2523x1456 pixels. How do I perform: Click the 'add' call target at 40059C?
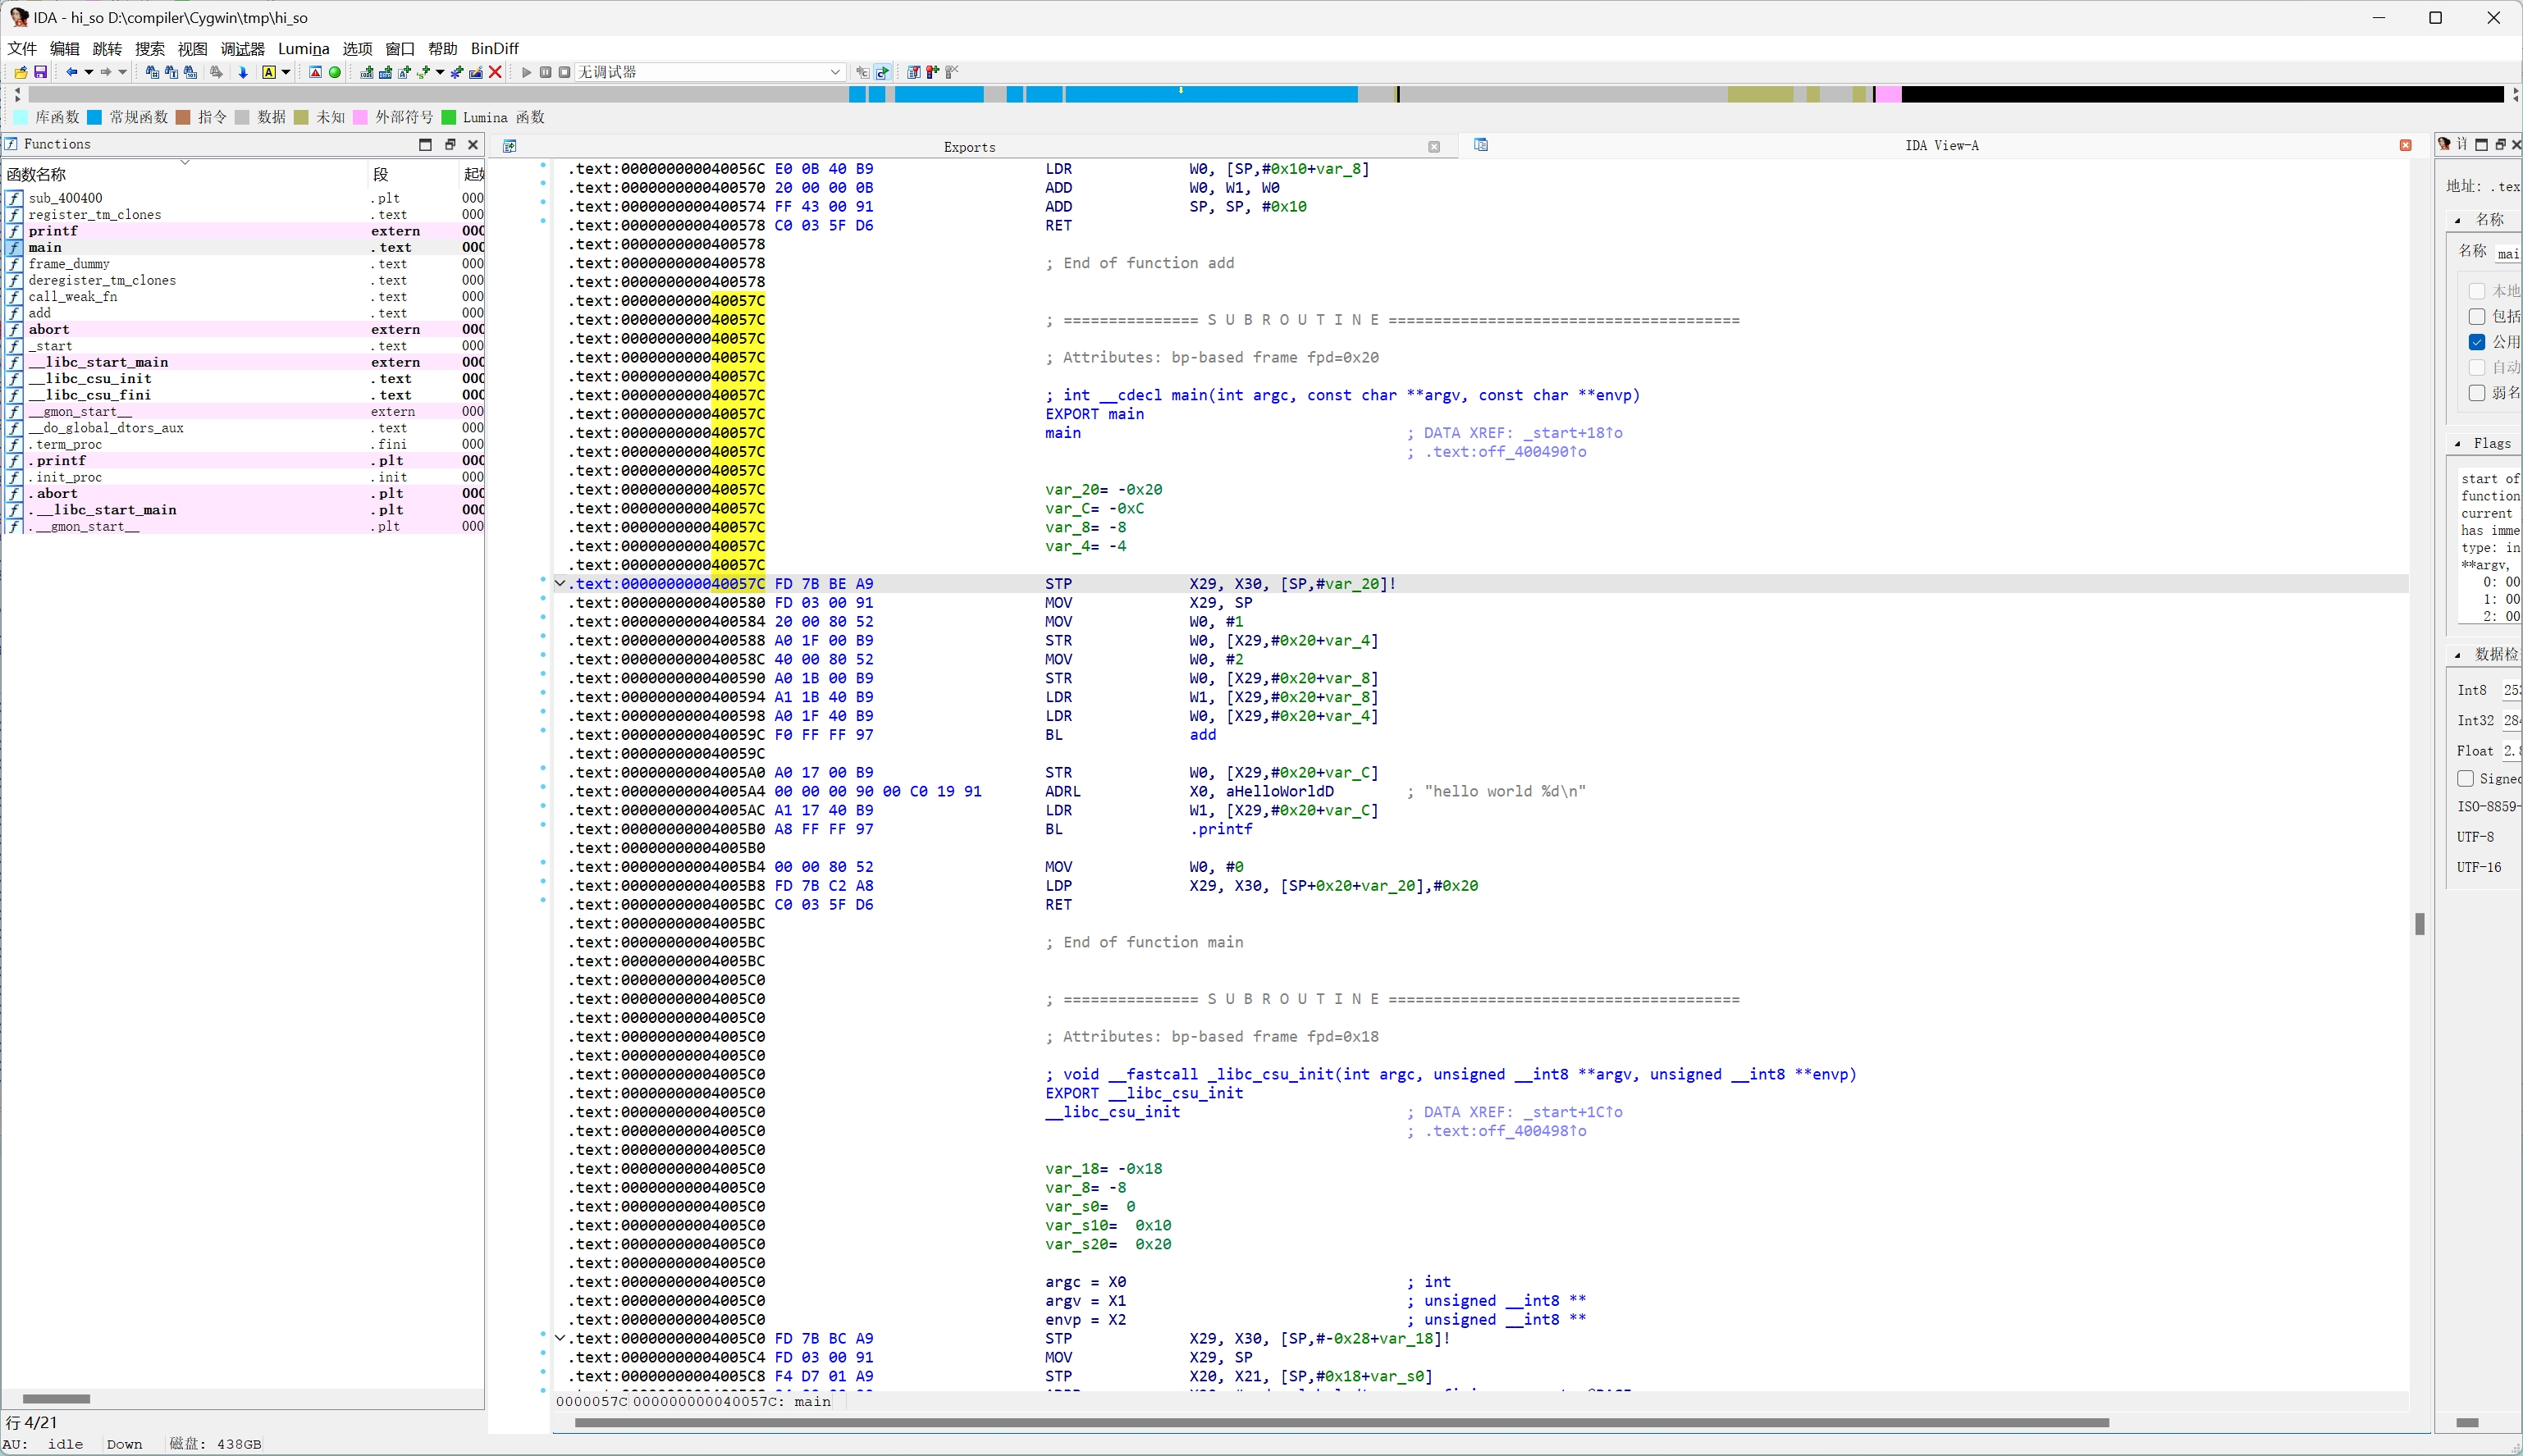pos(1203,735)
